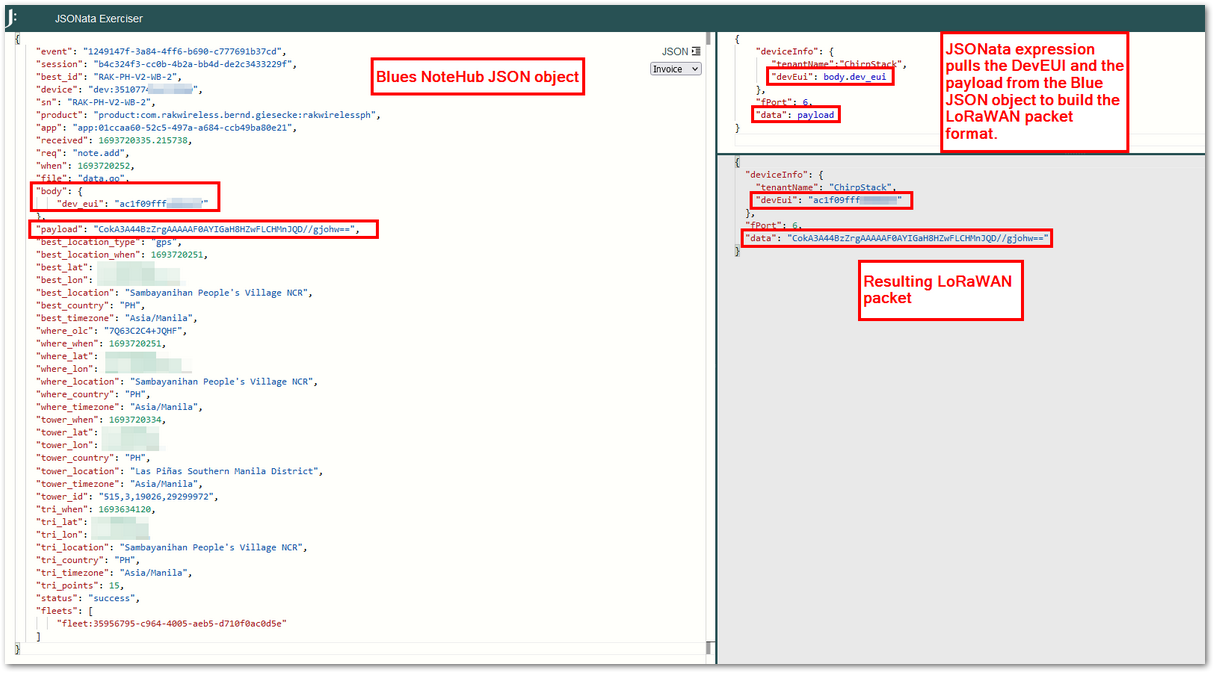The height and width of the screenshot is (673, 1214).
Task: Click the "event" line in the input JSON
Action: pos(161,50)
